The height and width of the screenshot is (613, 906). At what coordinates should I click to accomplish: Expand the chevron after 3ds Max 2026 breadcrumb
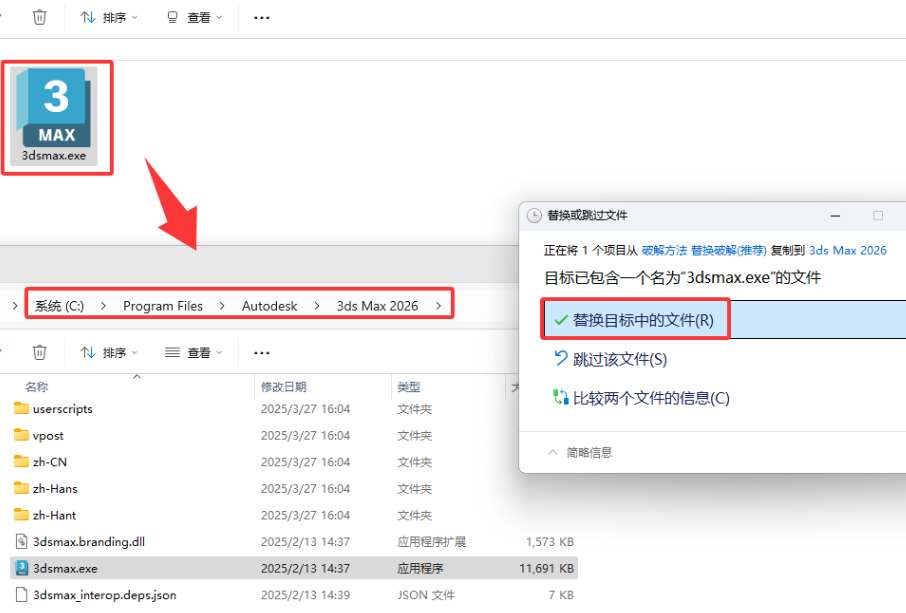click(438, 306)
